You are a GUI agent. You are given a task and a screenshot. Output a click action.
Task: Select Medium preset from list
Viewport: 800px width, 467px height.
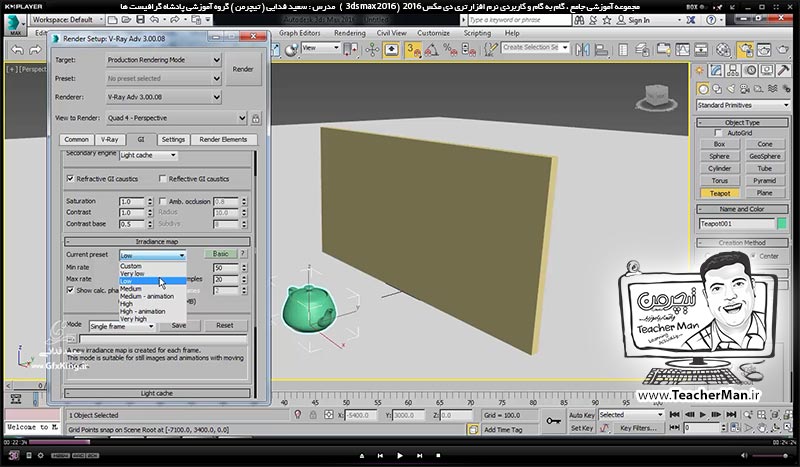point(131,288)
